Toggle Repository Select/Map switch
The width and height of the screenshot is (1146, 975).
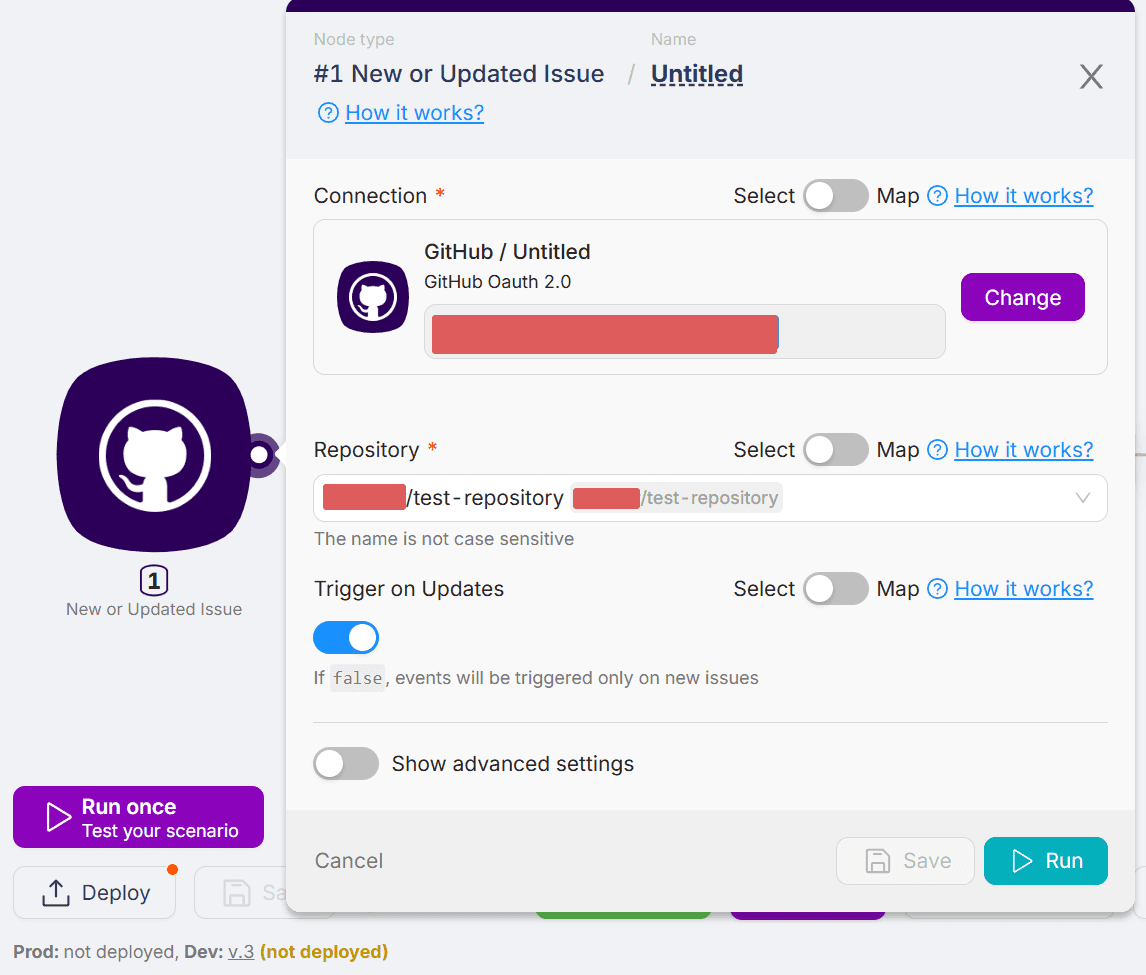(x=836, y=450)
